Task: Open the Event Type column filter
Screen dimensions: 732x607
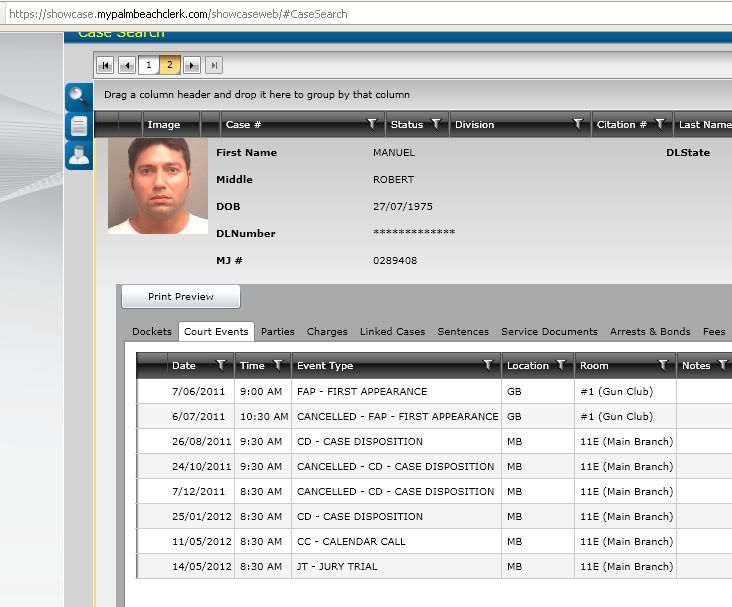Action: pyautogui.click(x=488, y=366)
